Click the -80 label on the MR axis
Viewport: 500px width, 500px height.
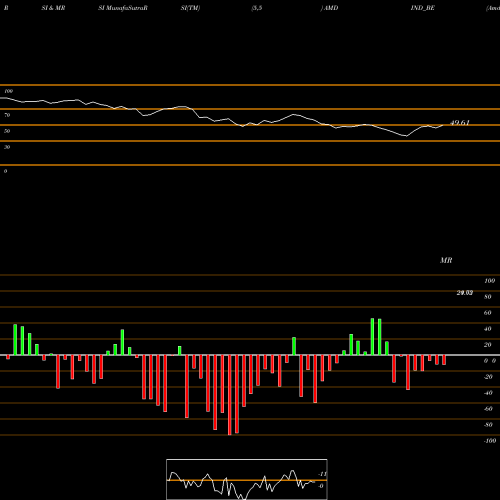point(488,425)
